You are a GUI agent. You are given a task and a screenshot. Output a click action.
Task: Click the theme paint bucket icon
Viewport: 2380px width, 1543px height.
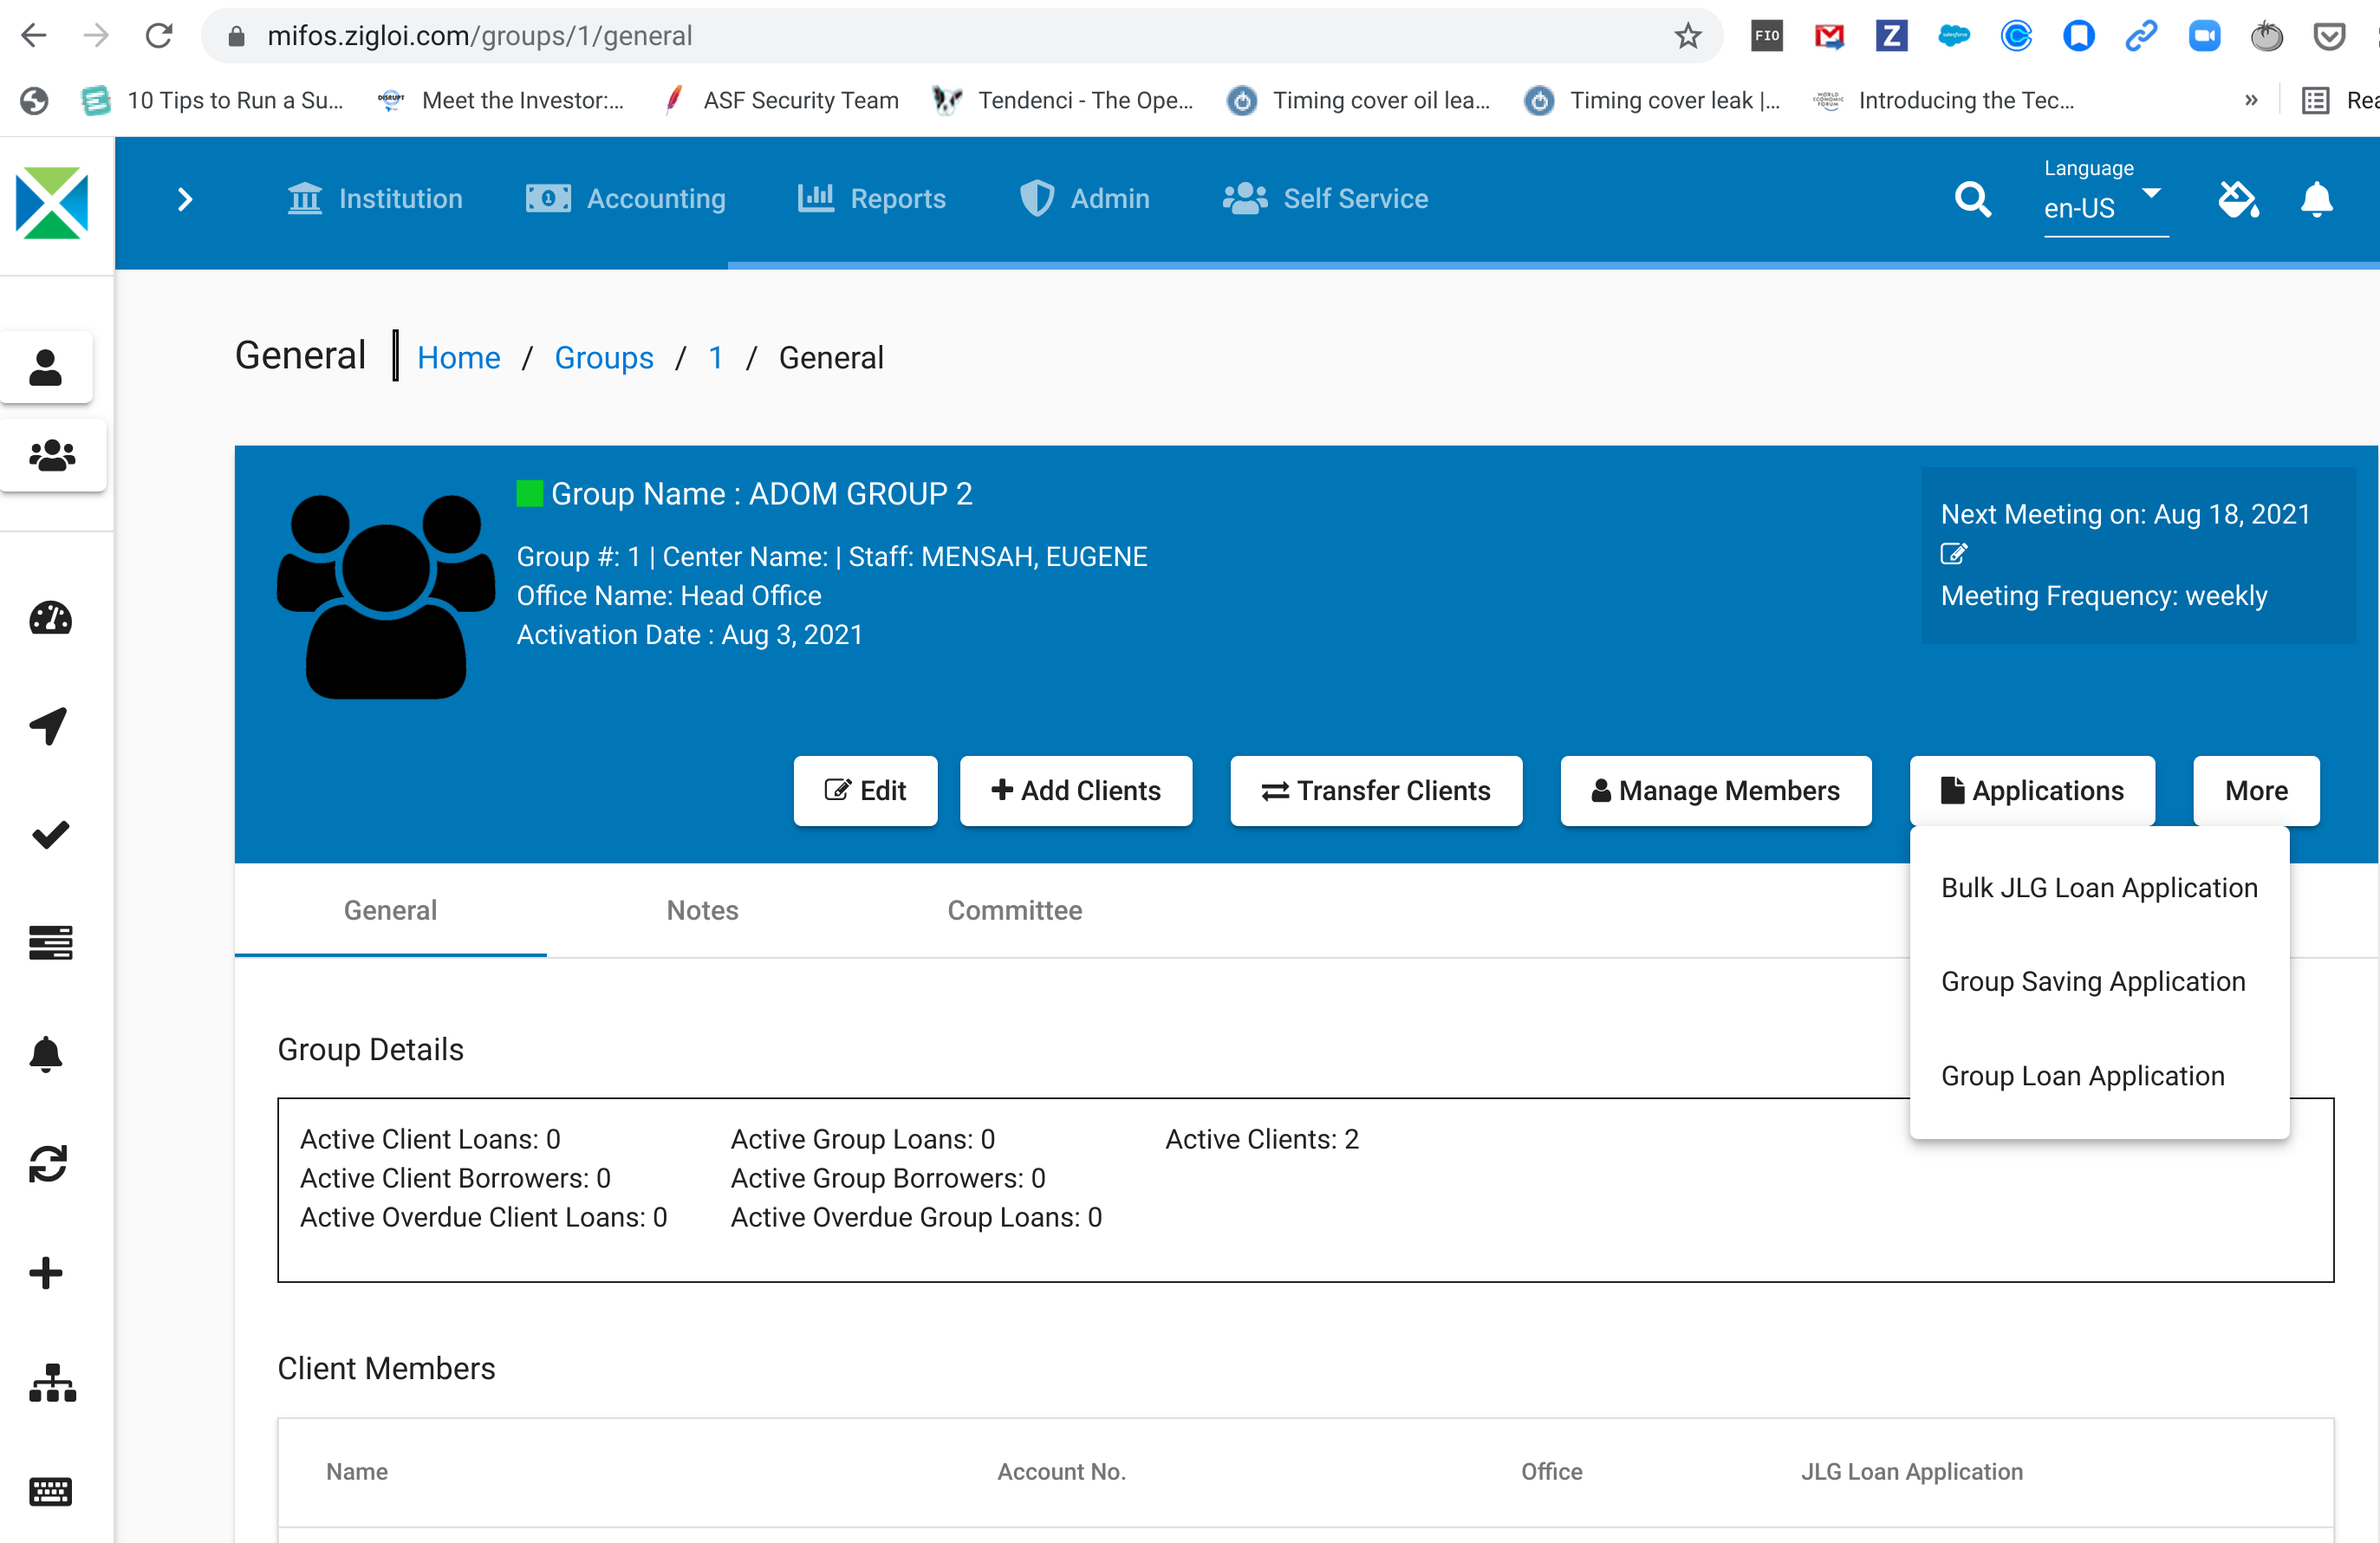(x=2238, y=199)
